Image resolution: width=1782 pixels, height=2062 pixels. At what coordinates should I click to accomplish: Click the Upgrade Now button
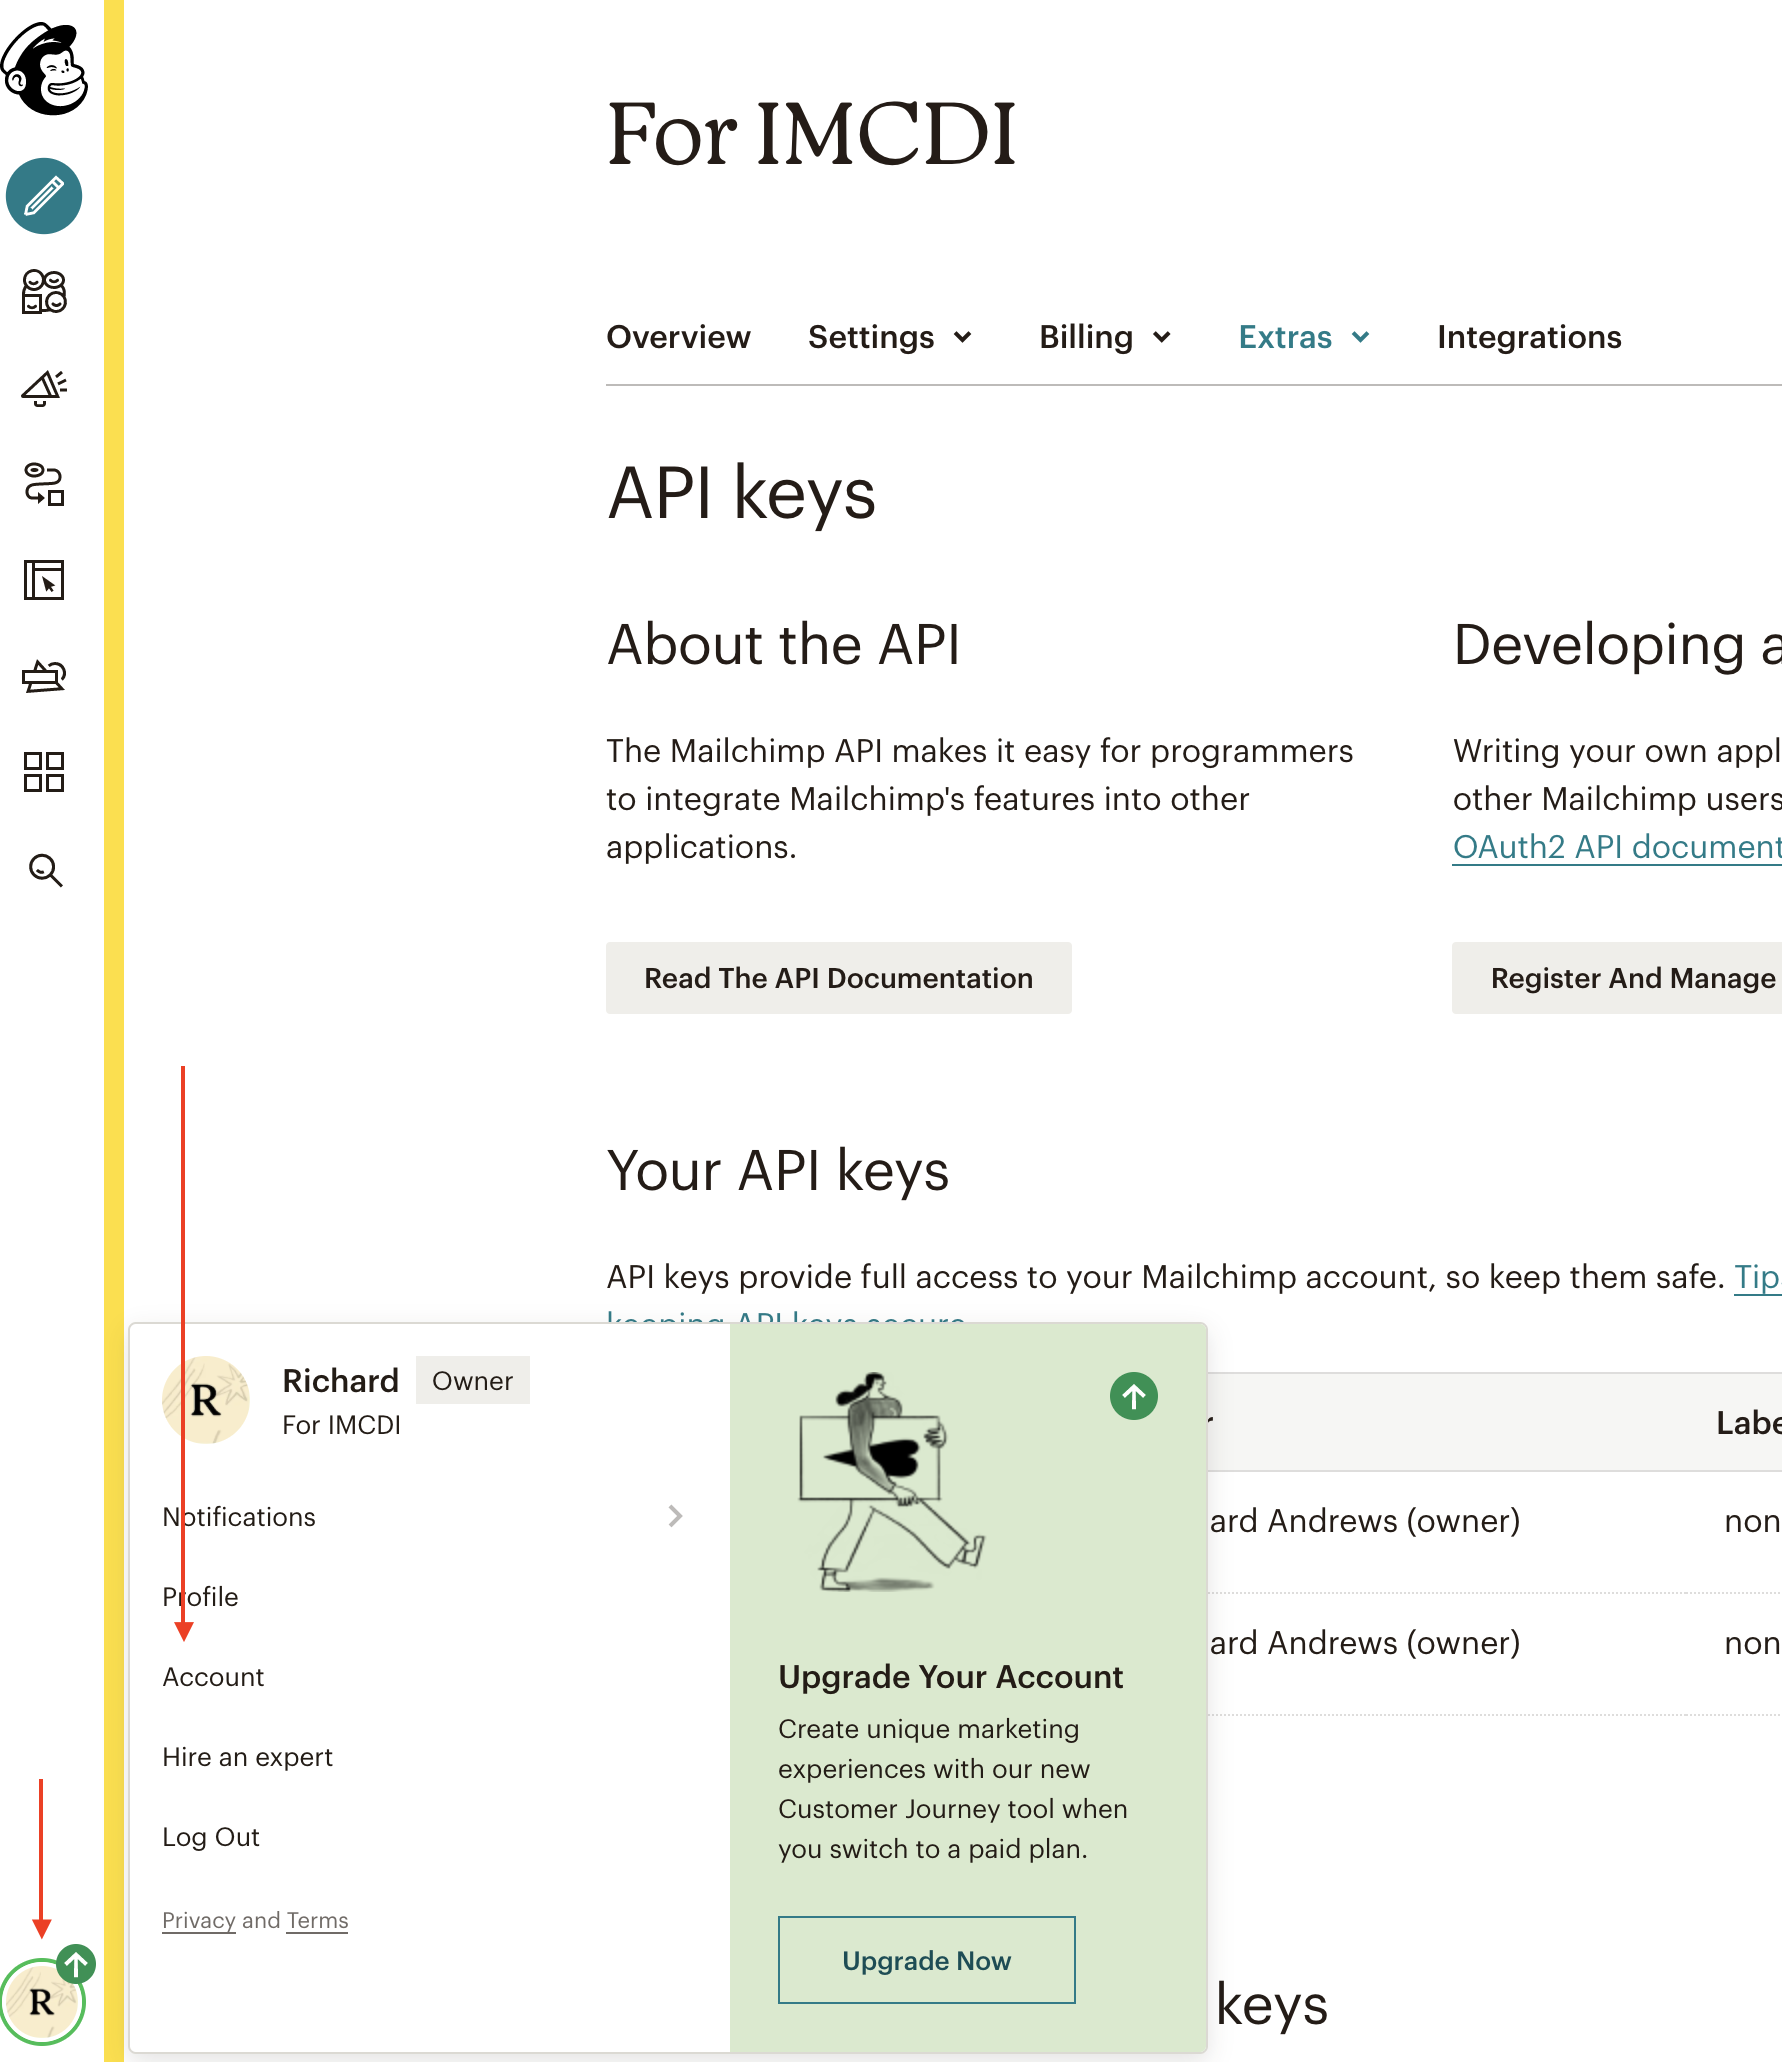[x=927, y=1960]
